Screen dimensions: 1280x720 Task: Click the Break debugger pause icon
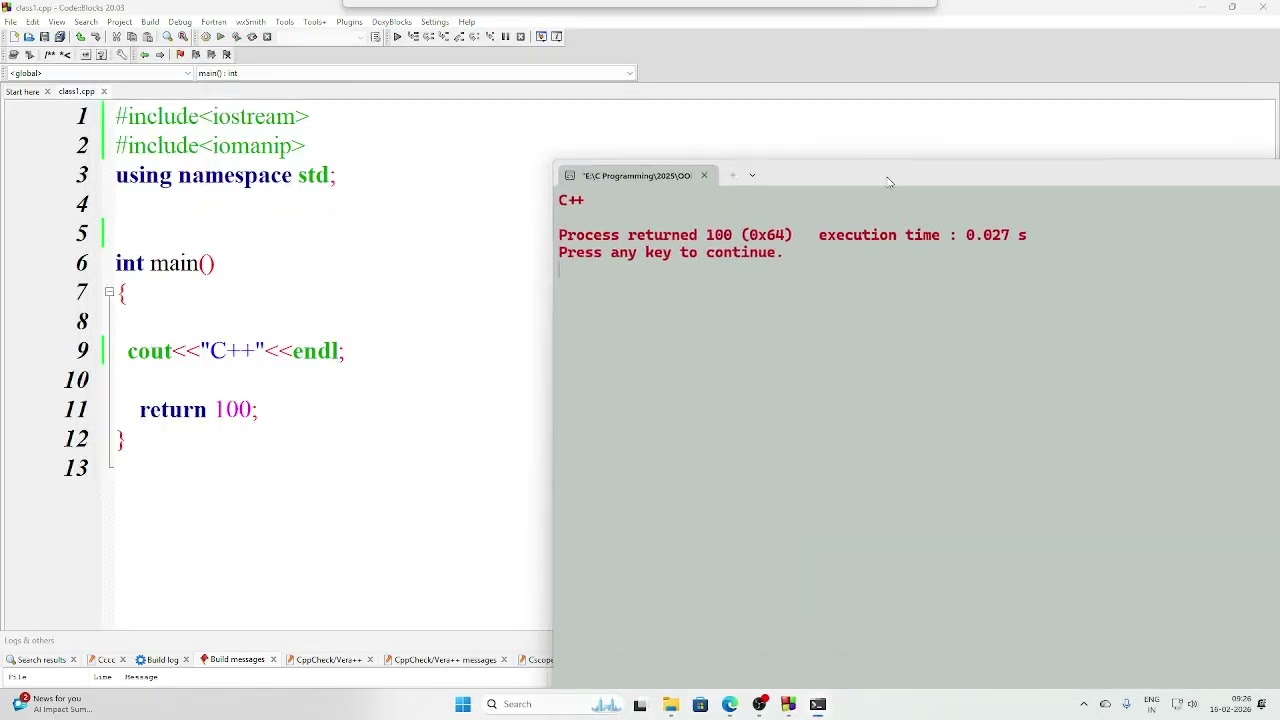click(x=505, y=37)
